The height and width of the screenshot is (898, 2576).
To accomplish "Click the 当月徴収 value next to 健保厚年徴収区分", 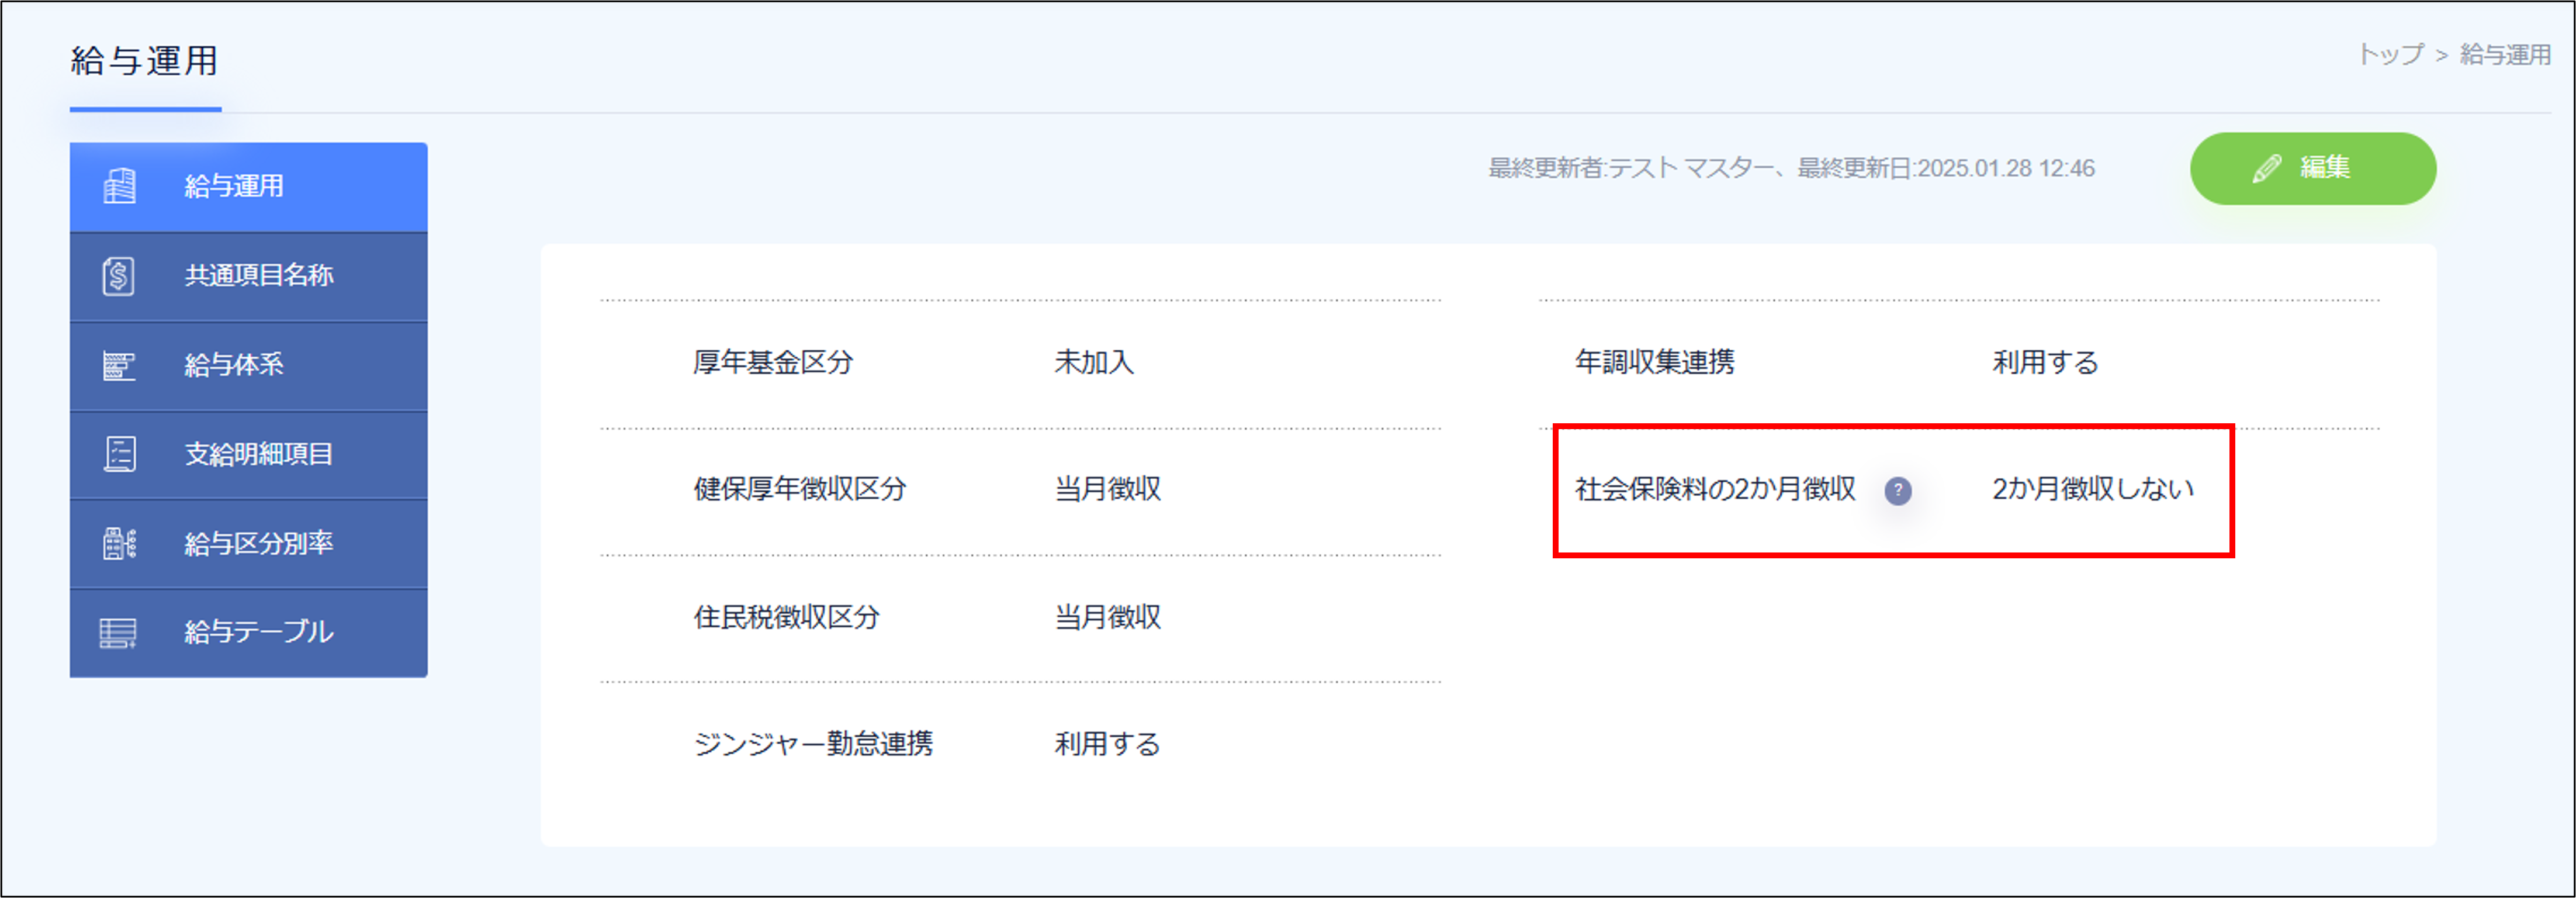I will (x=1107, y=489).
